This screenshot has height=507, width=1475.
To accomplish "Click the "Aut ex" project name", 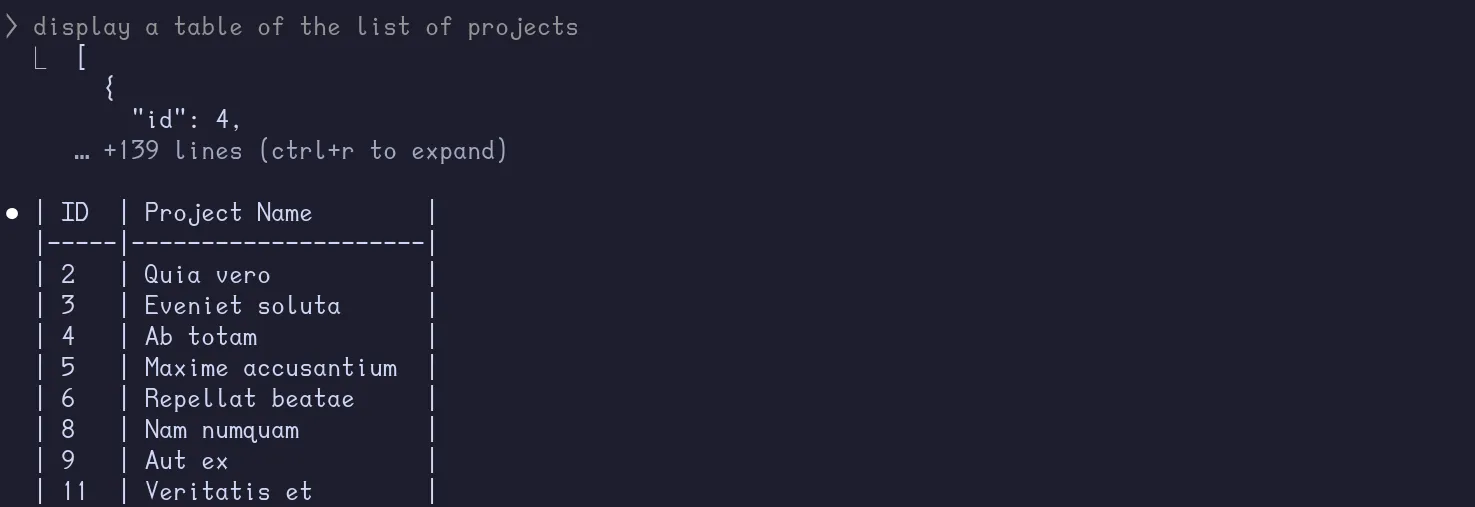I will point(186,461).
